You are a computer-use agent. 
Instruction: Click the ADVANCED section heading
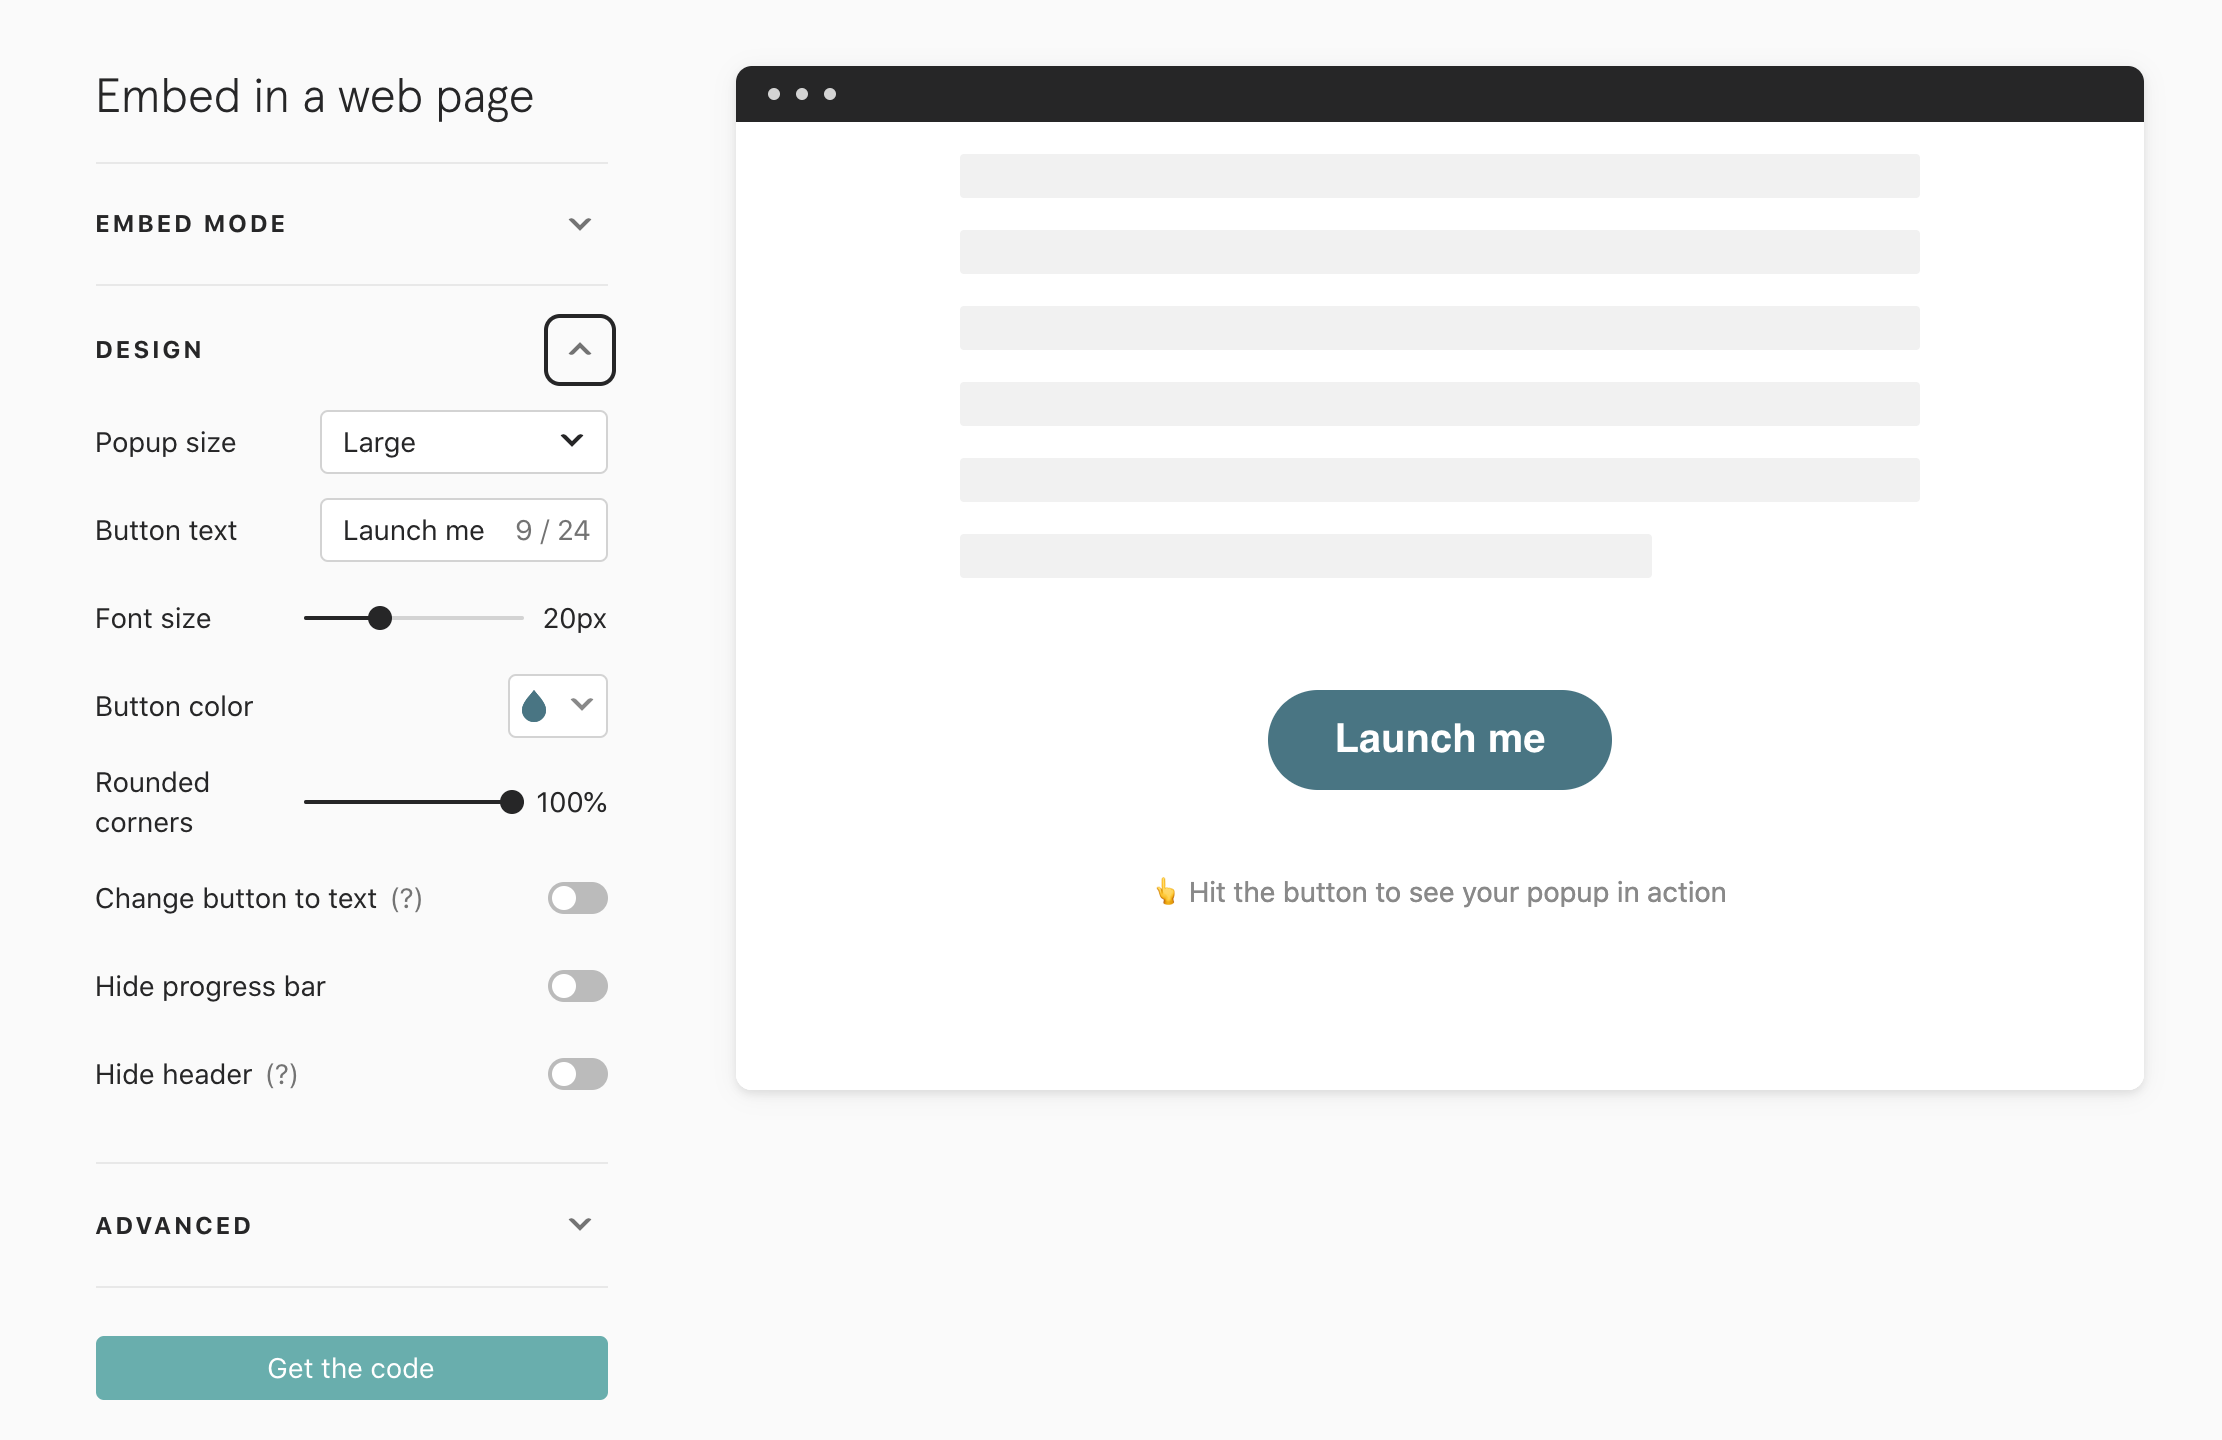pos(174,1226)
